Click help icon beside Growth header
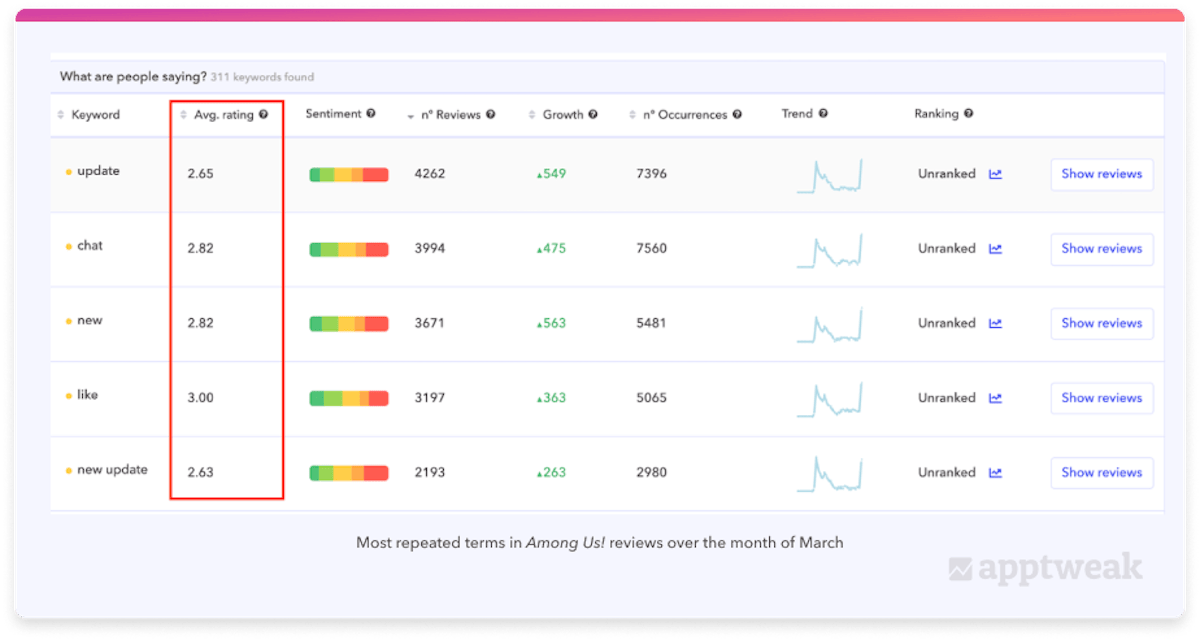1200x640 pixels. pos(593,115)
